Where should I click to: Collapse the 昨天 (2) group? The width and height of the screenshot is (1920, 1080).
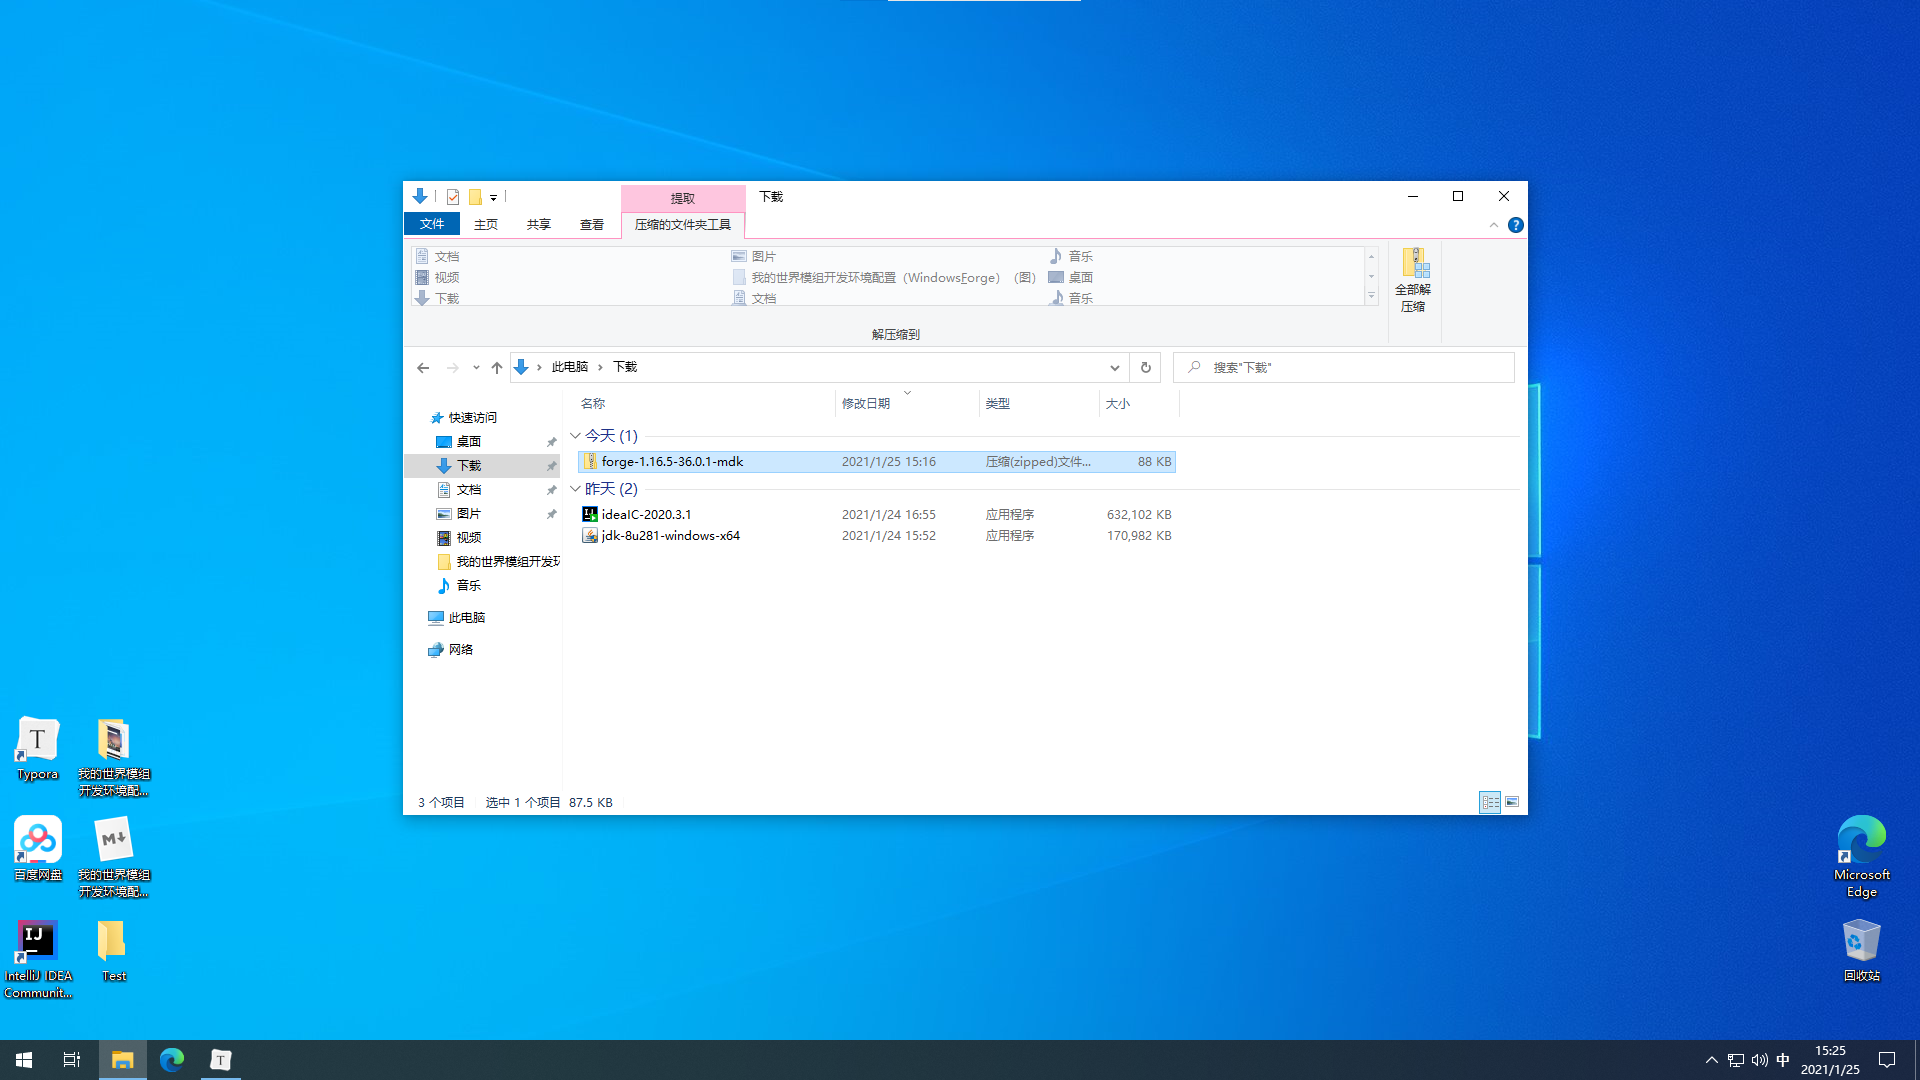(575, 489)
